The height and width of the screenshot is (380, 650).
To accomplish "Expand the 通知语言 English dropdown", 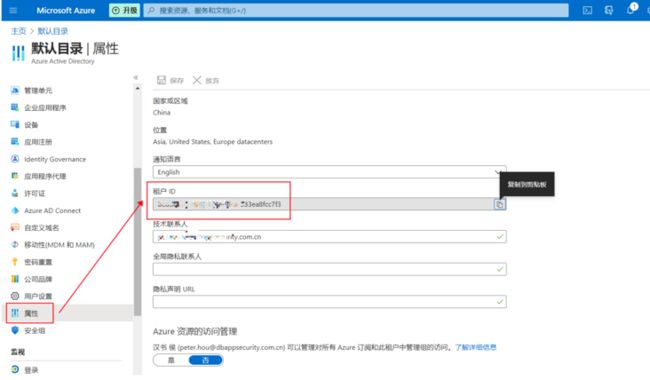I will pos(330,172).
